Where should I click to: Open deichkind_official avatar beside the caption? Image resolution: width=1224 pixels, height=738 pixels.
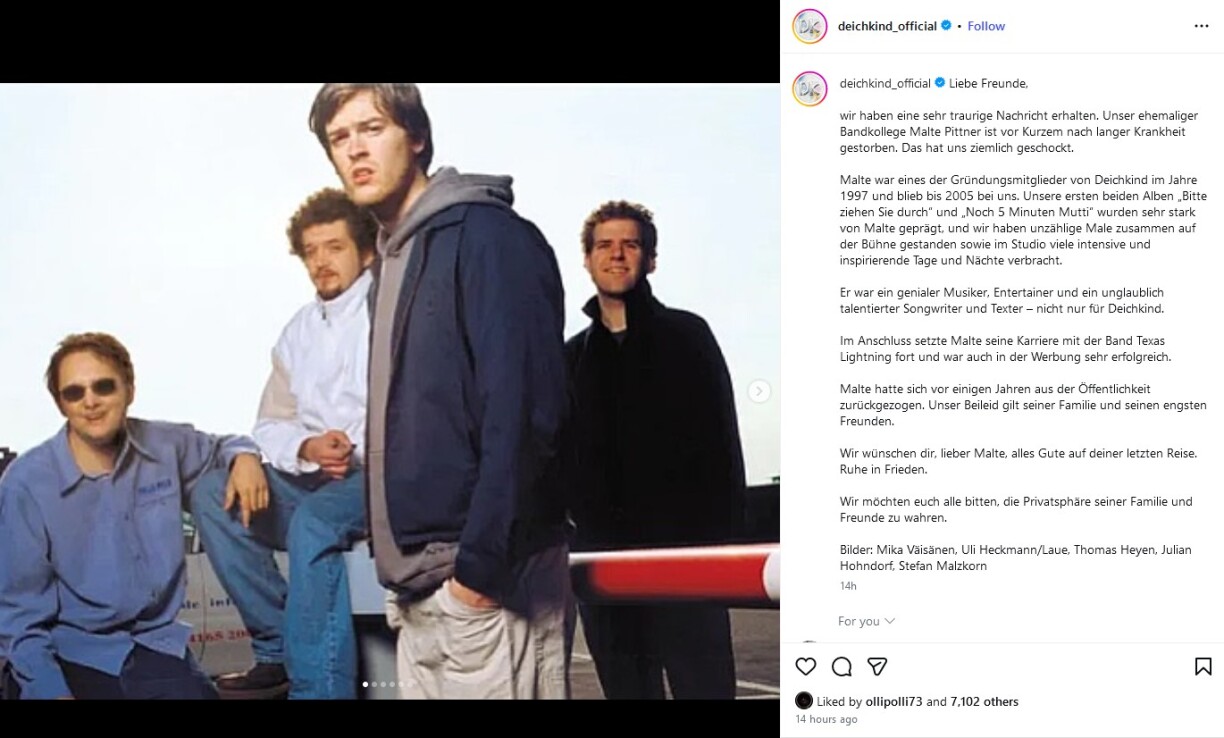pyautogui.click(x=810, y=89)
